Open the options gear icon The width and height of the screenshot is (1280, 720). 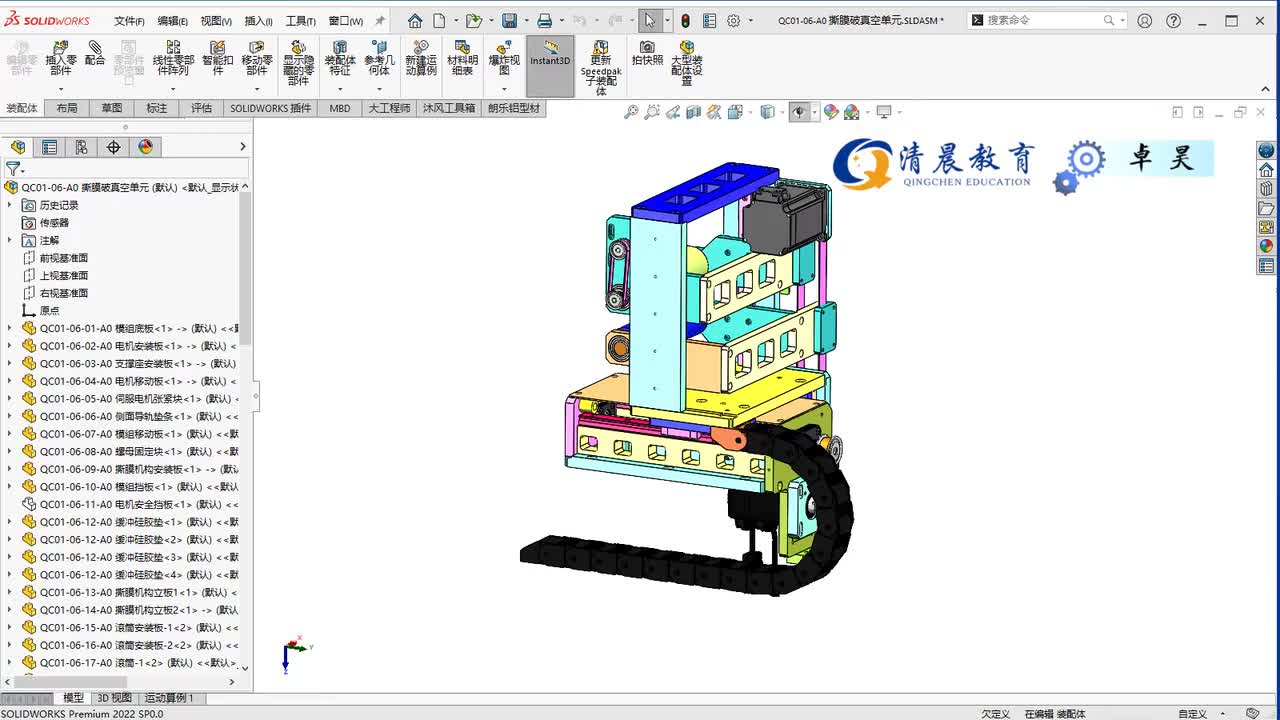[733, 20]
